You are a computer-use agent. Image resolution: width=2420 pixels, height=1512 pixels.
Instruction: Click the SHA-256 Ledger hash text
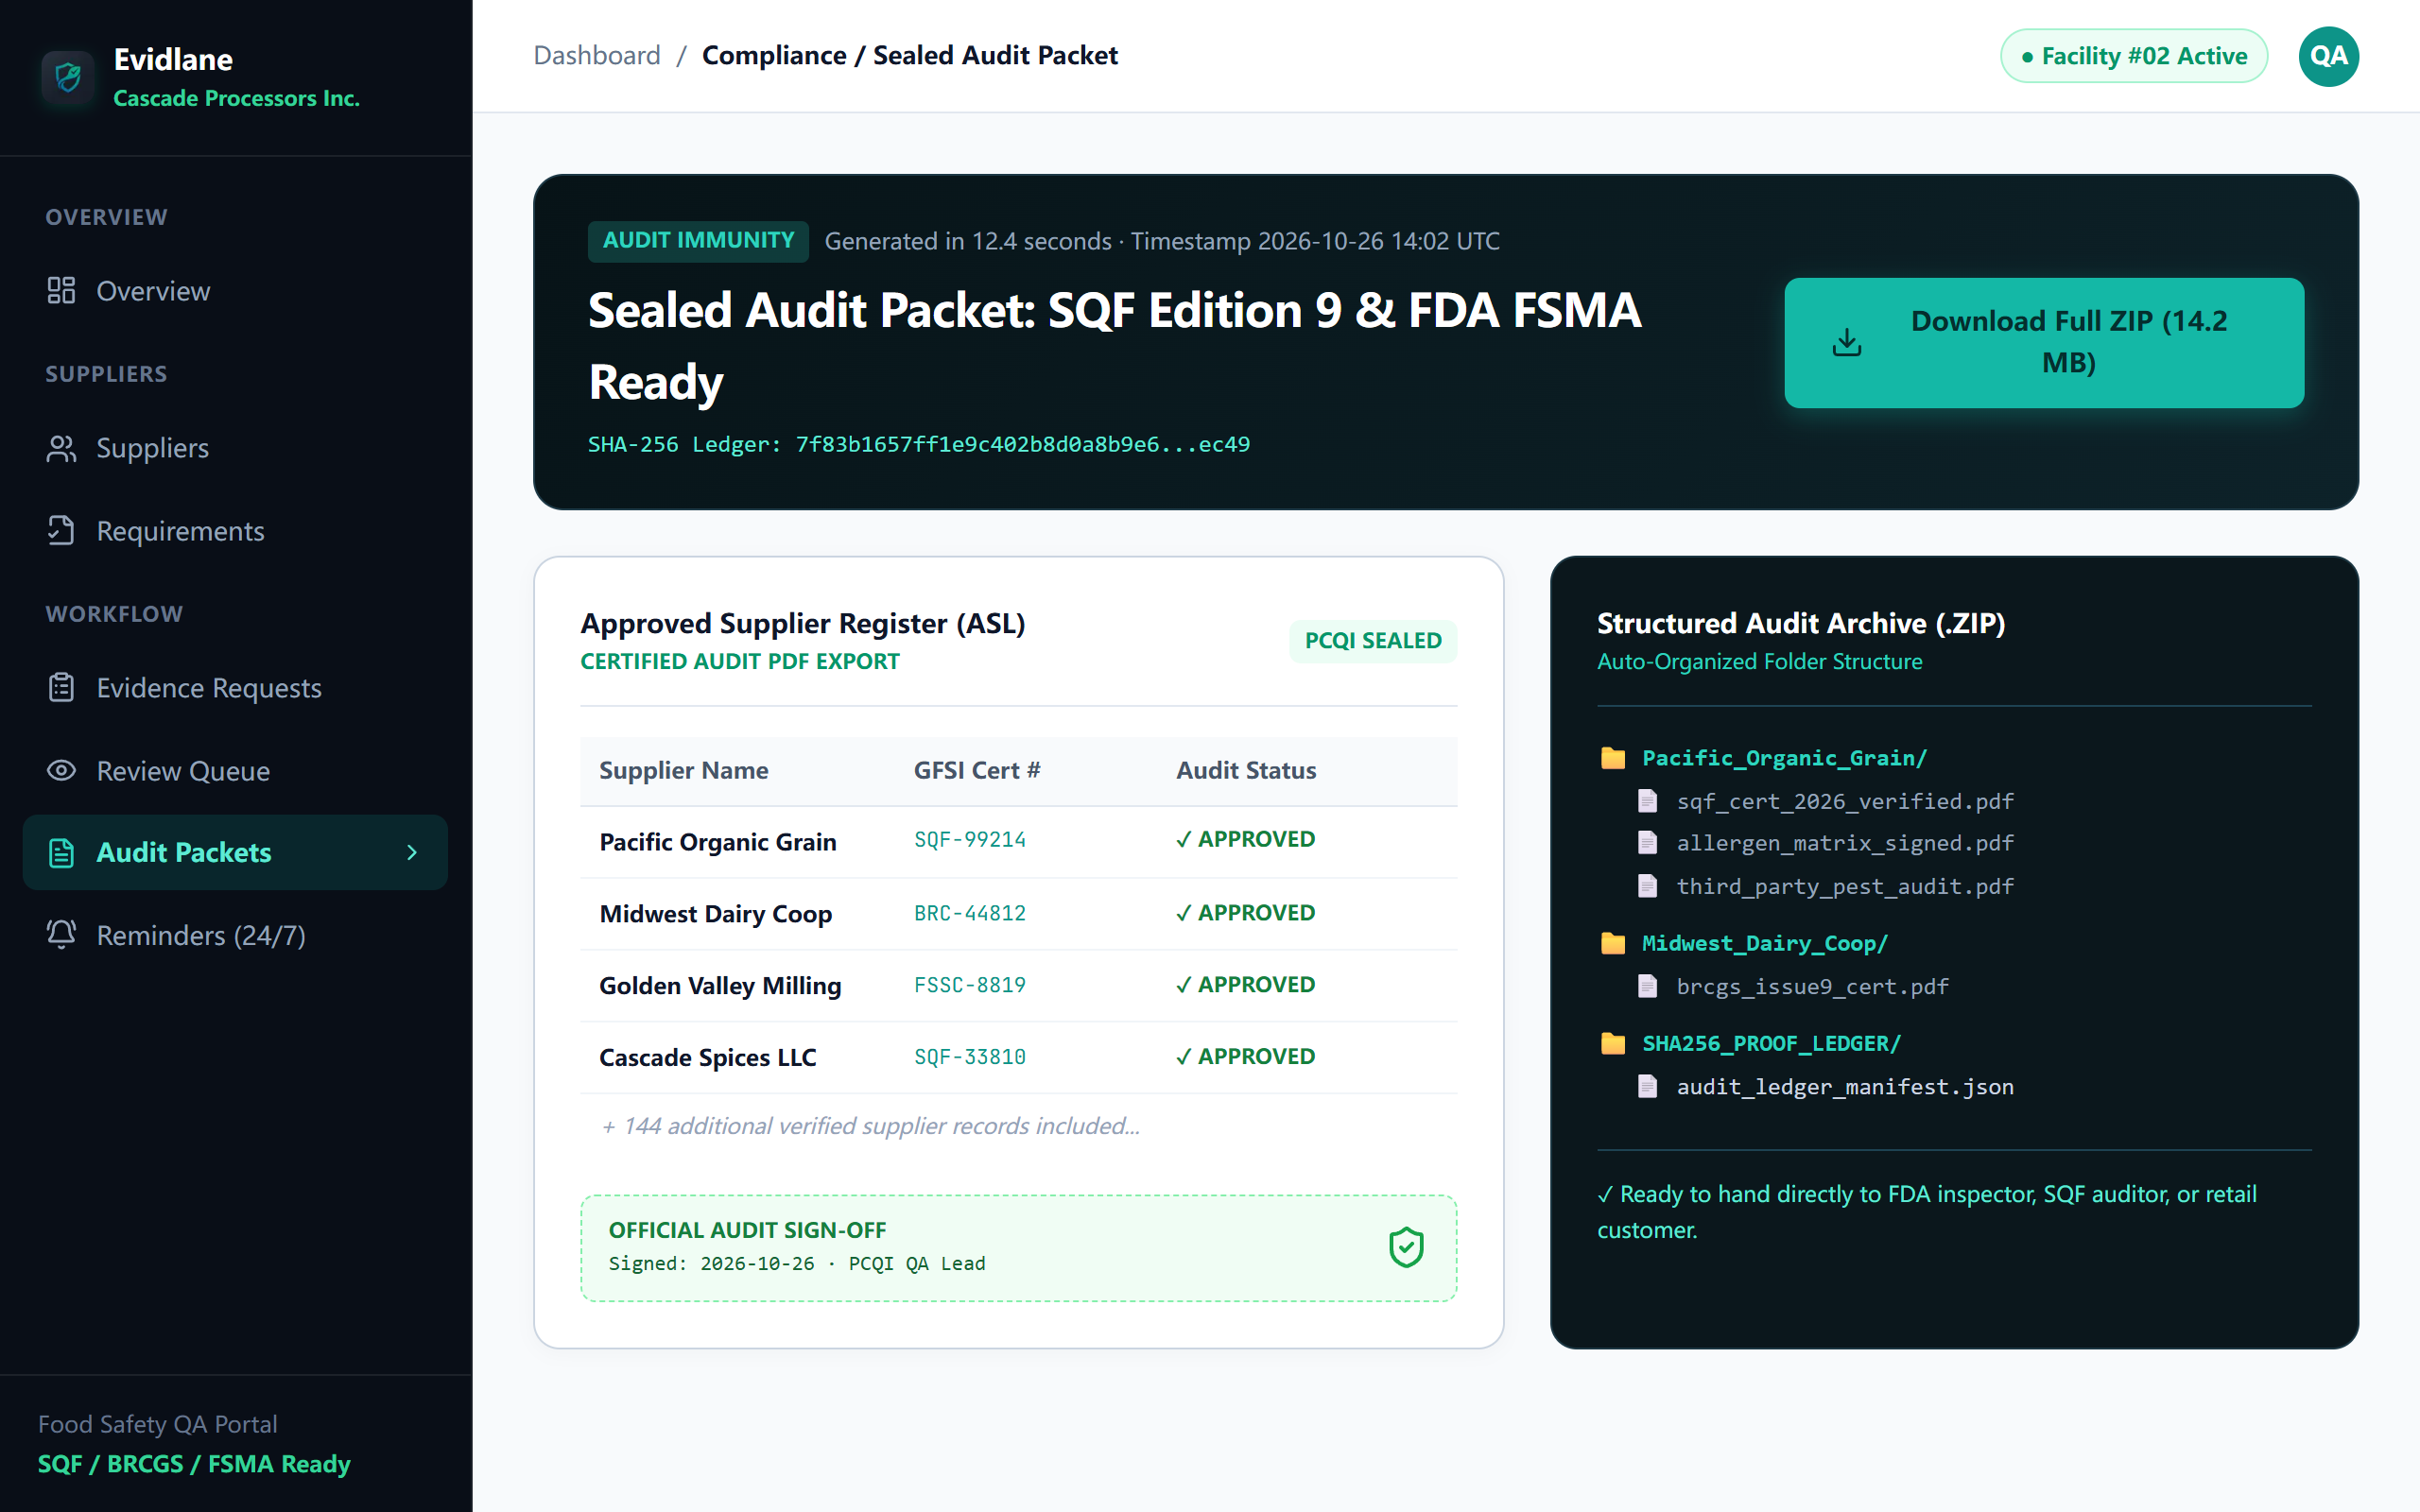(x=918, y=444)
